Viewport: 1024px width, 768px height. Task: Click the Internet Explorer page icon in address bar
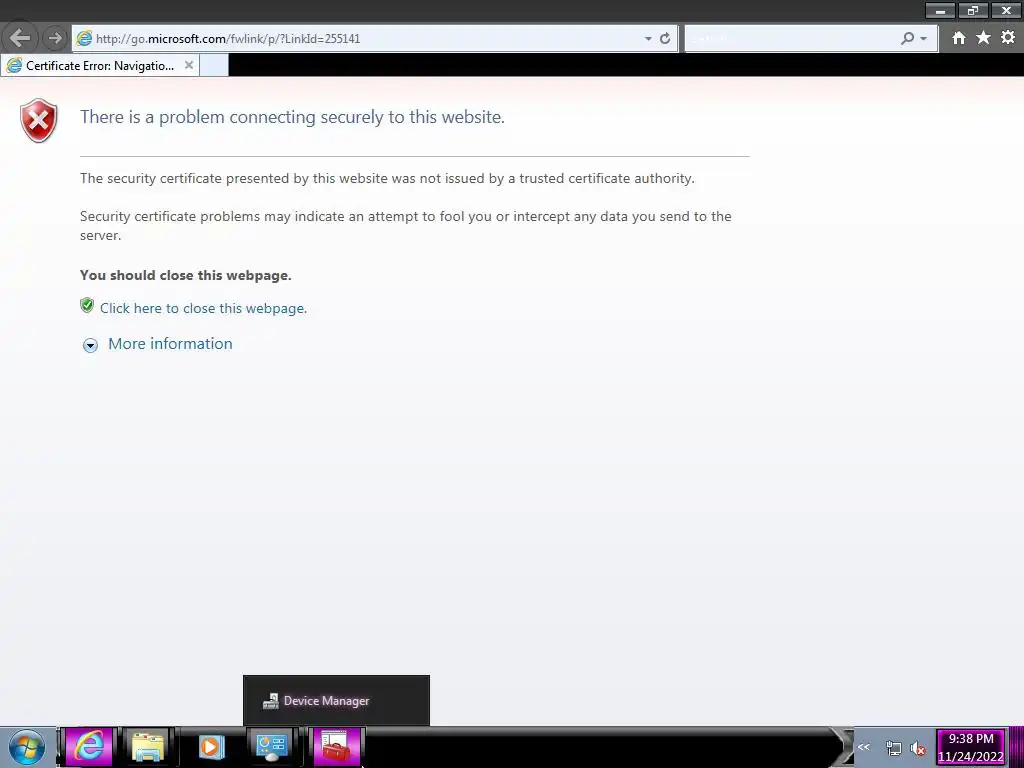click(x=84, y=39)
